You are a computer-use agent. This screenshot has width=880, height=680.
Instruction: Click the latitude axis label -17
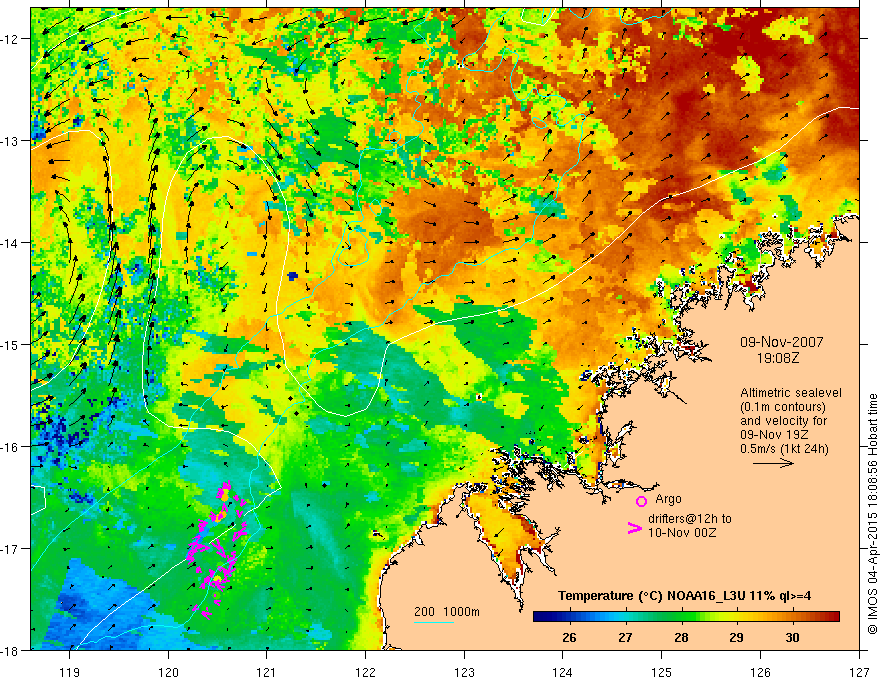pyautogui.click(x=11, y=549)
